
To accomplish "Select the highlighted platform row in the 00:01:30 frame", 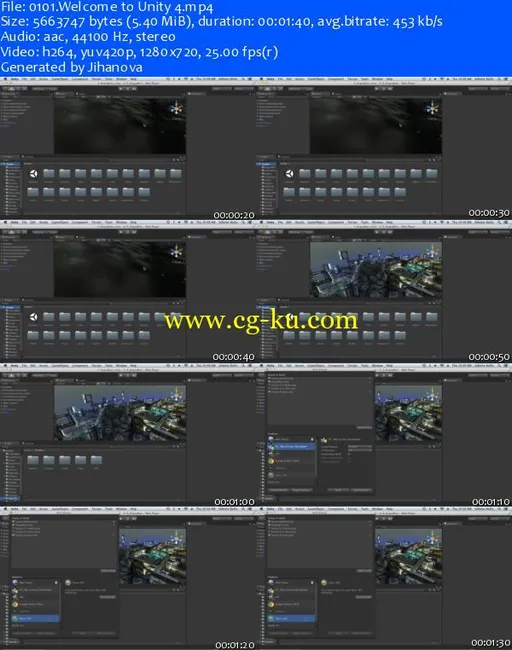I will tap(291, 618).
